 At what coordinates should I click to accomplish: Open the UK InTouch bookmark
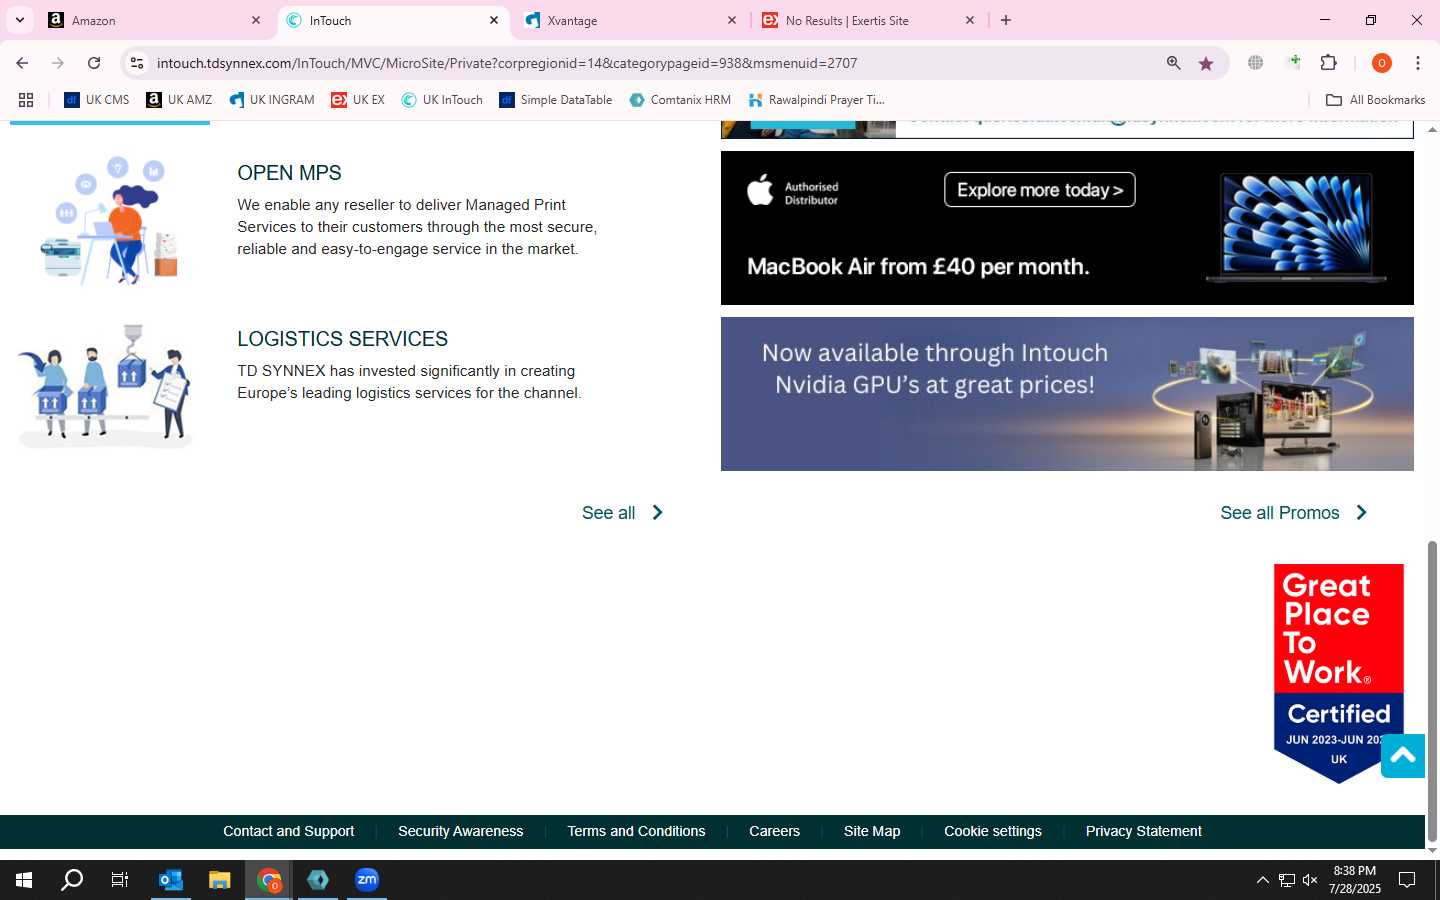click(442, 100)
